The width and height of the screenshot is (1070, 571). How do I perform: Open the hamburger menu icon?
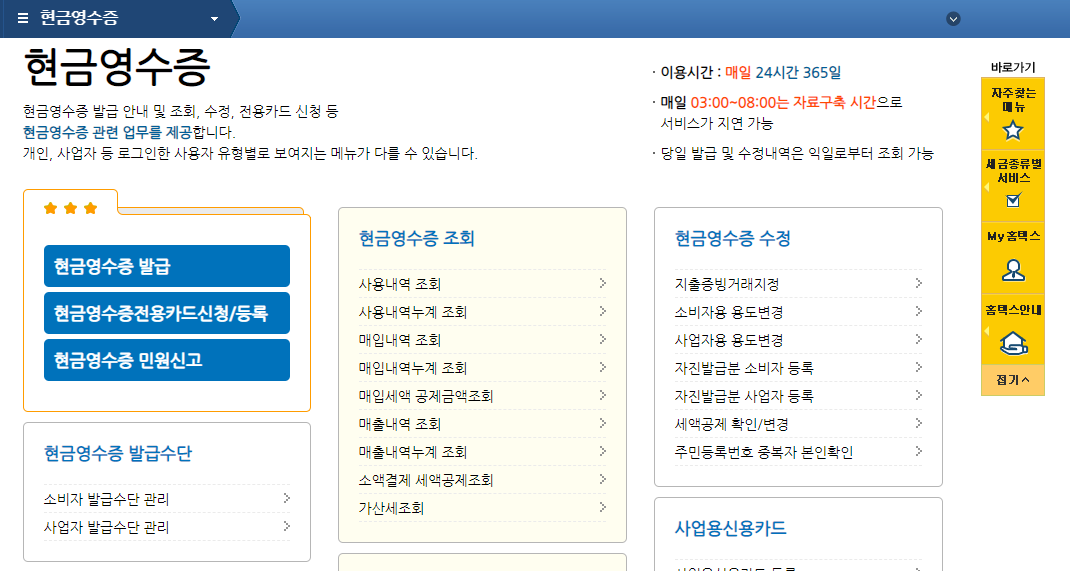point(23,18)
